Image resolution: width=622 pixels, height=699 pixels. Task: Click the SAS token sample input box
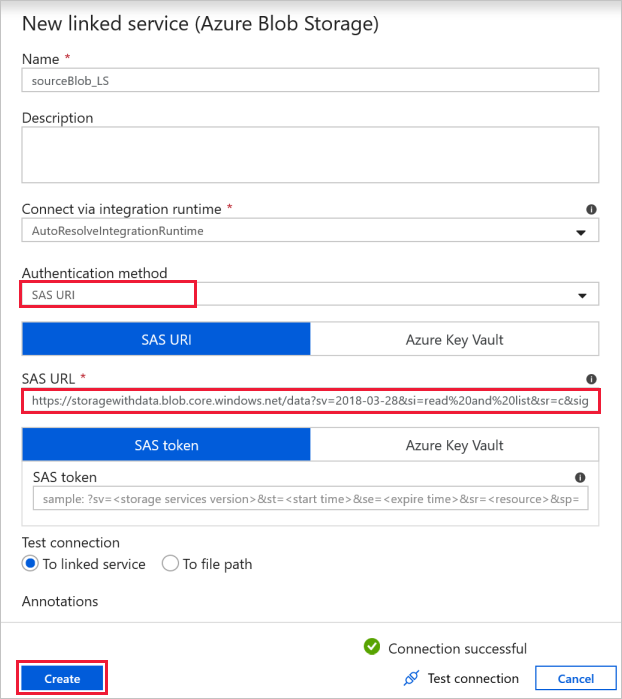click(310, 498)
